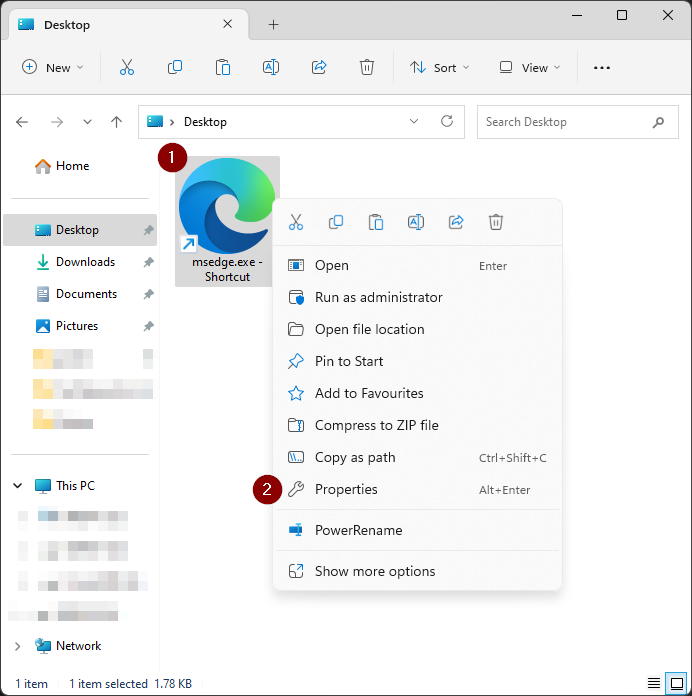Select the Desktop tab
692x696 pixels.
click(x=128, y=24)
